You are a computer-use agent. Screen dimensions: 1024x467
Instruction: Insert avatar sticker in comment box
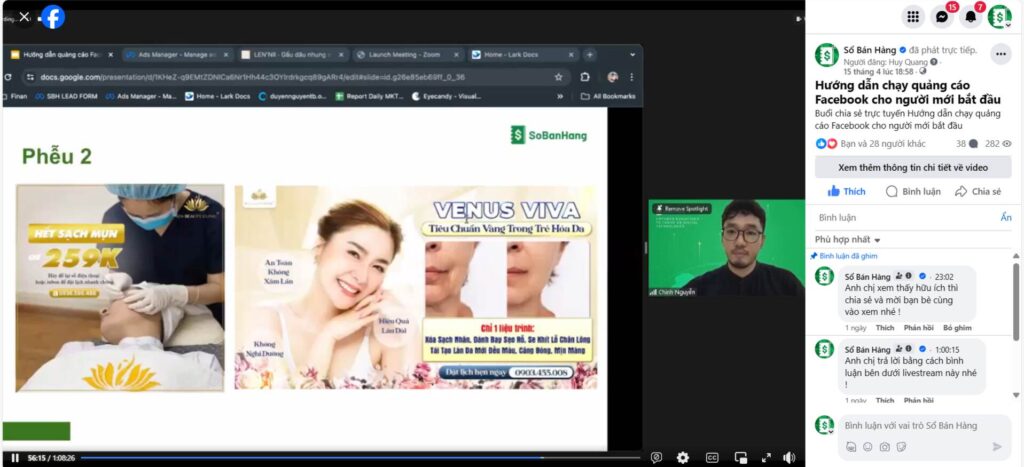[851, 447]
